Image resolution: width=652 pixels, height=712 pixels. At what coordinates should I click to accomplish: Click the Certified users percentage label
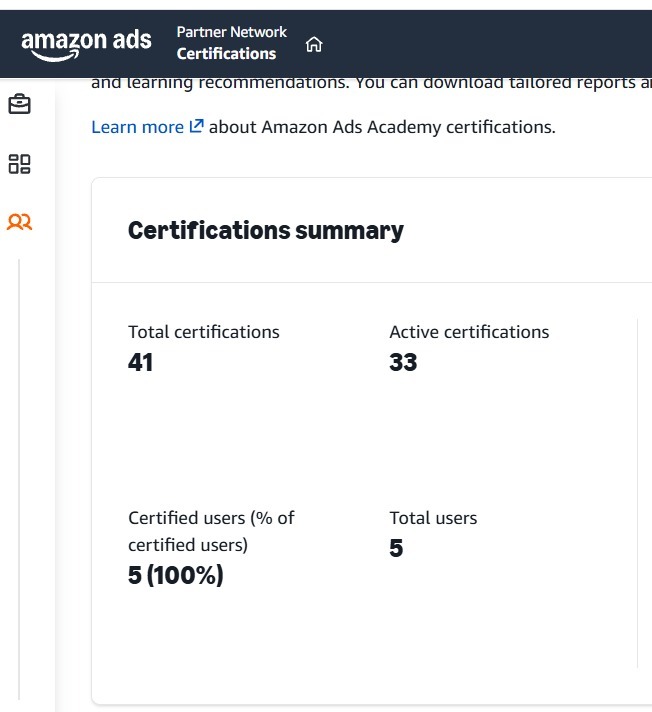(211, 531)
